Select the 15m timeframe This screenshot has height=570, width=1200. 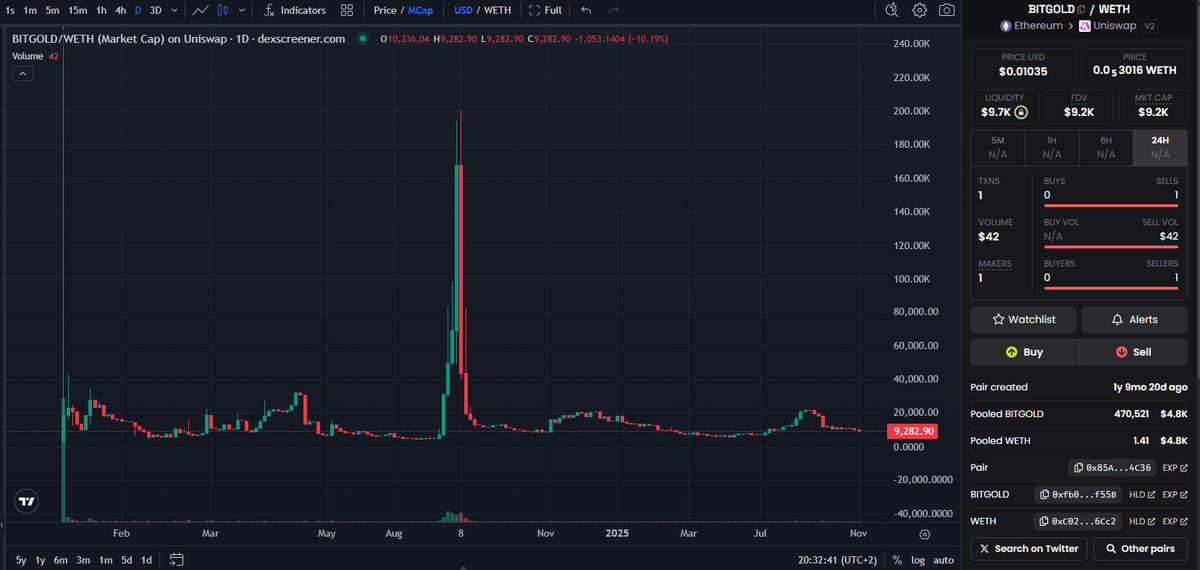(78, 10)
